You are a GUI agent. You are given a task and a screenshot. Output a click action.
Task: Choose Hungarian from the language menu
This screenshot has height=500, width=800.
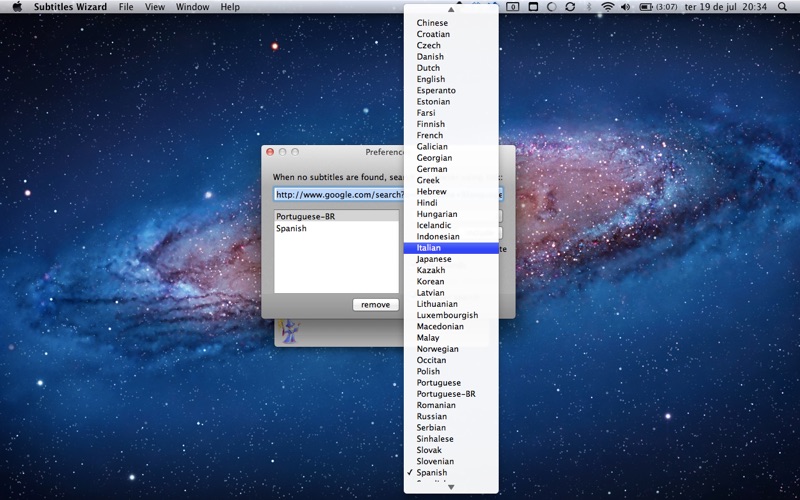point(451,214)
